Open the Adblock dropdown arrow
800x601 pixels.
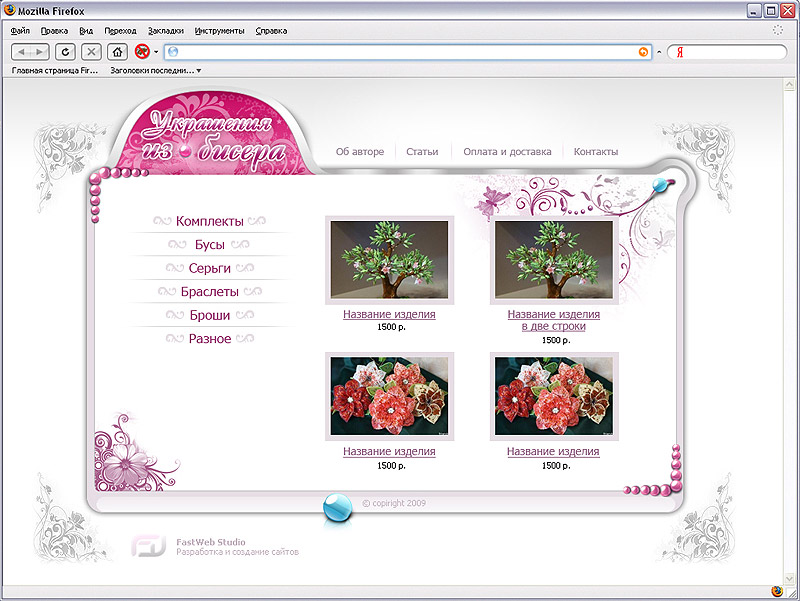[156, 52]
